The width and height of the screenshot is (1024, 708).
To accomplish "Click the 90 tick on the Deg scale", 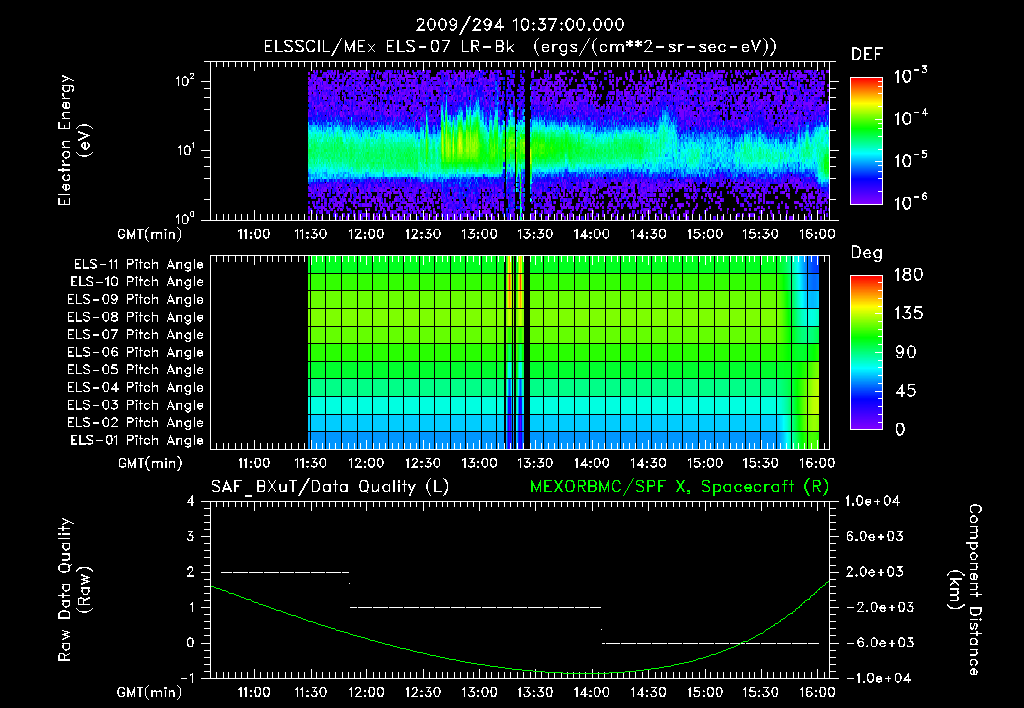I will click(x=906, y=353).
